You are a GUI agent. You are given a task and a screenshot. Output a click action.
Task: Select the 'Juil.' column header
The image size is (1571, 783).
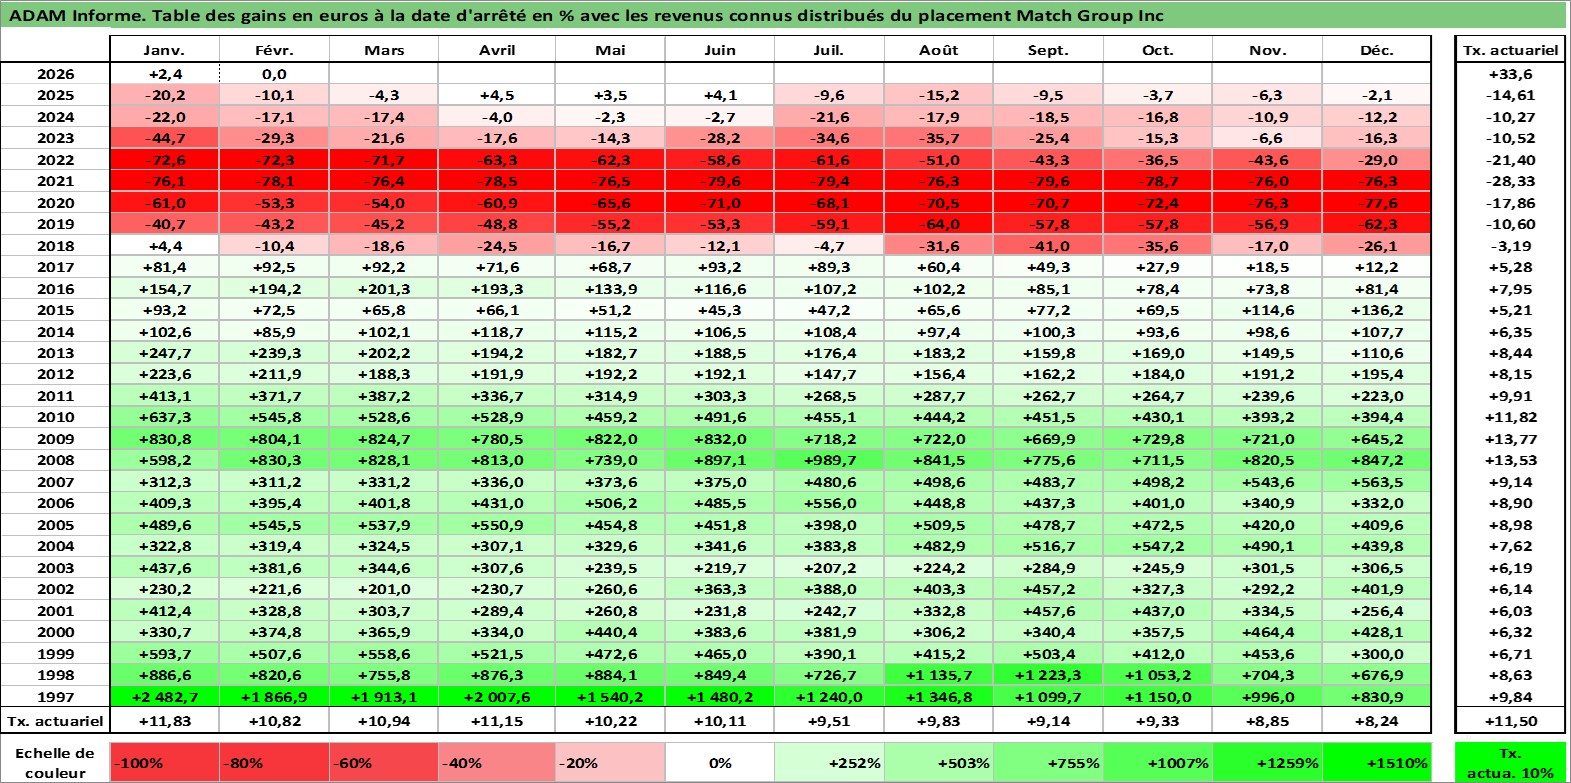click(829, 50)
